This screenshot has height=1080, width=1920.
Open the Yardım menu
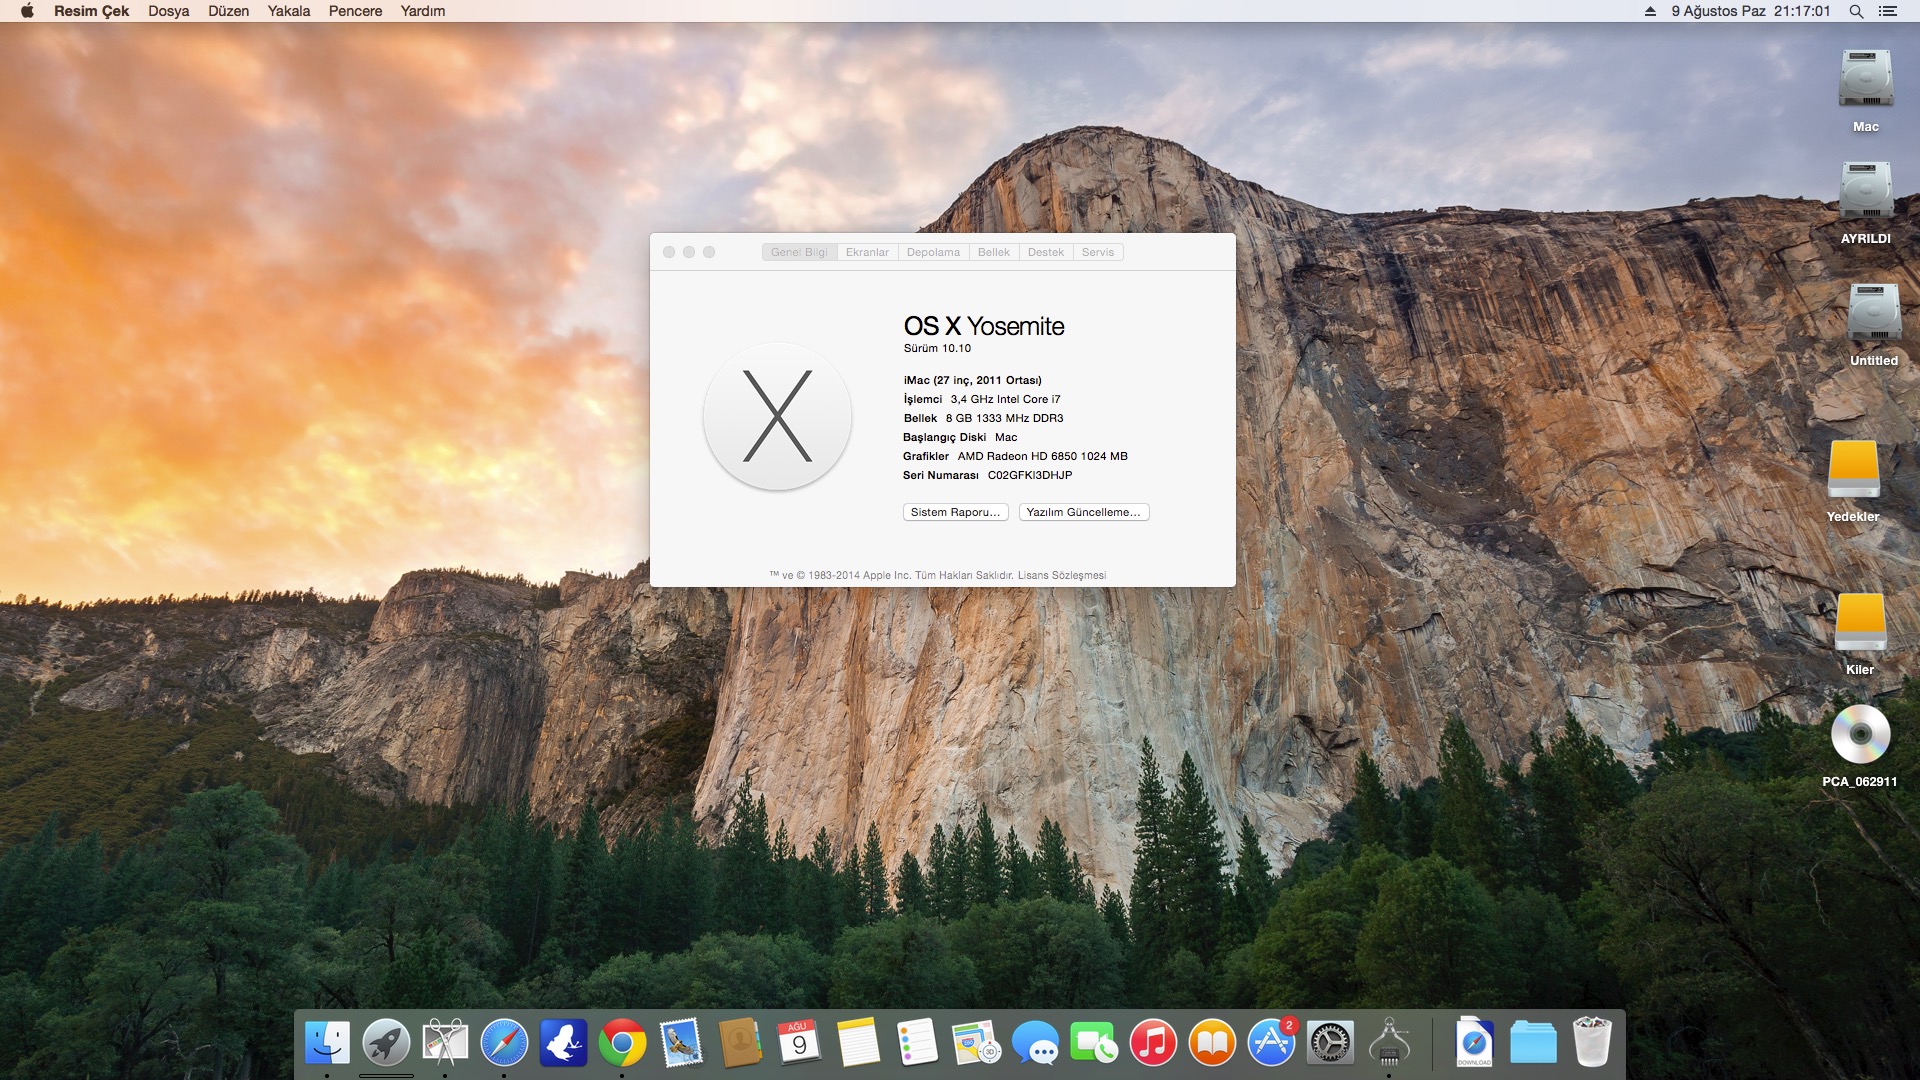422,11
